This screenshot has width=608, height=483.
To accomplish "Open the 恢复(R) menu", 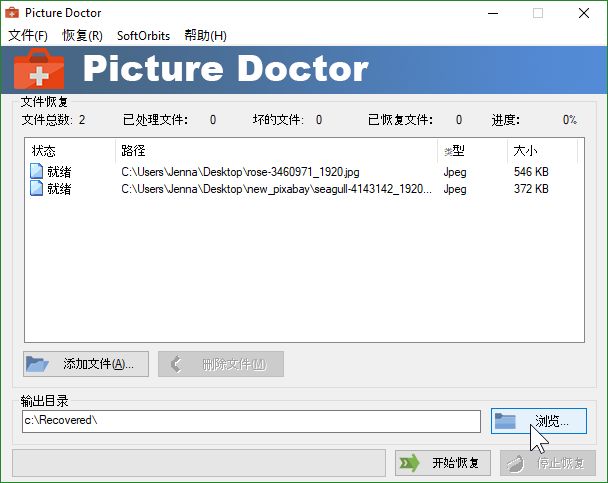I will click(82, 36).
